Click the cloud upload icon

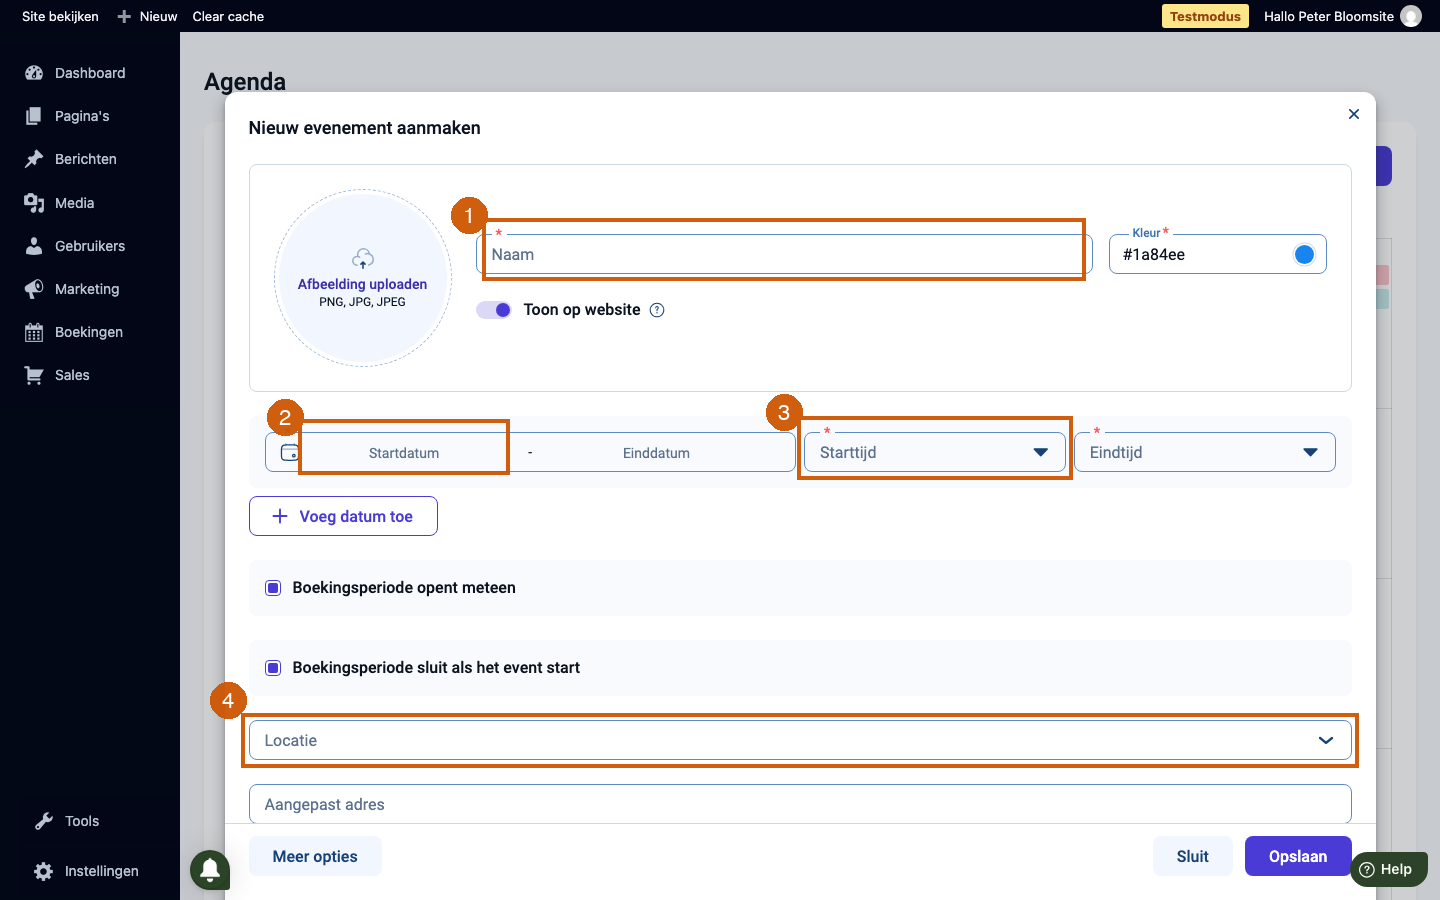(363, 259)
